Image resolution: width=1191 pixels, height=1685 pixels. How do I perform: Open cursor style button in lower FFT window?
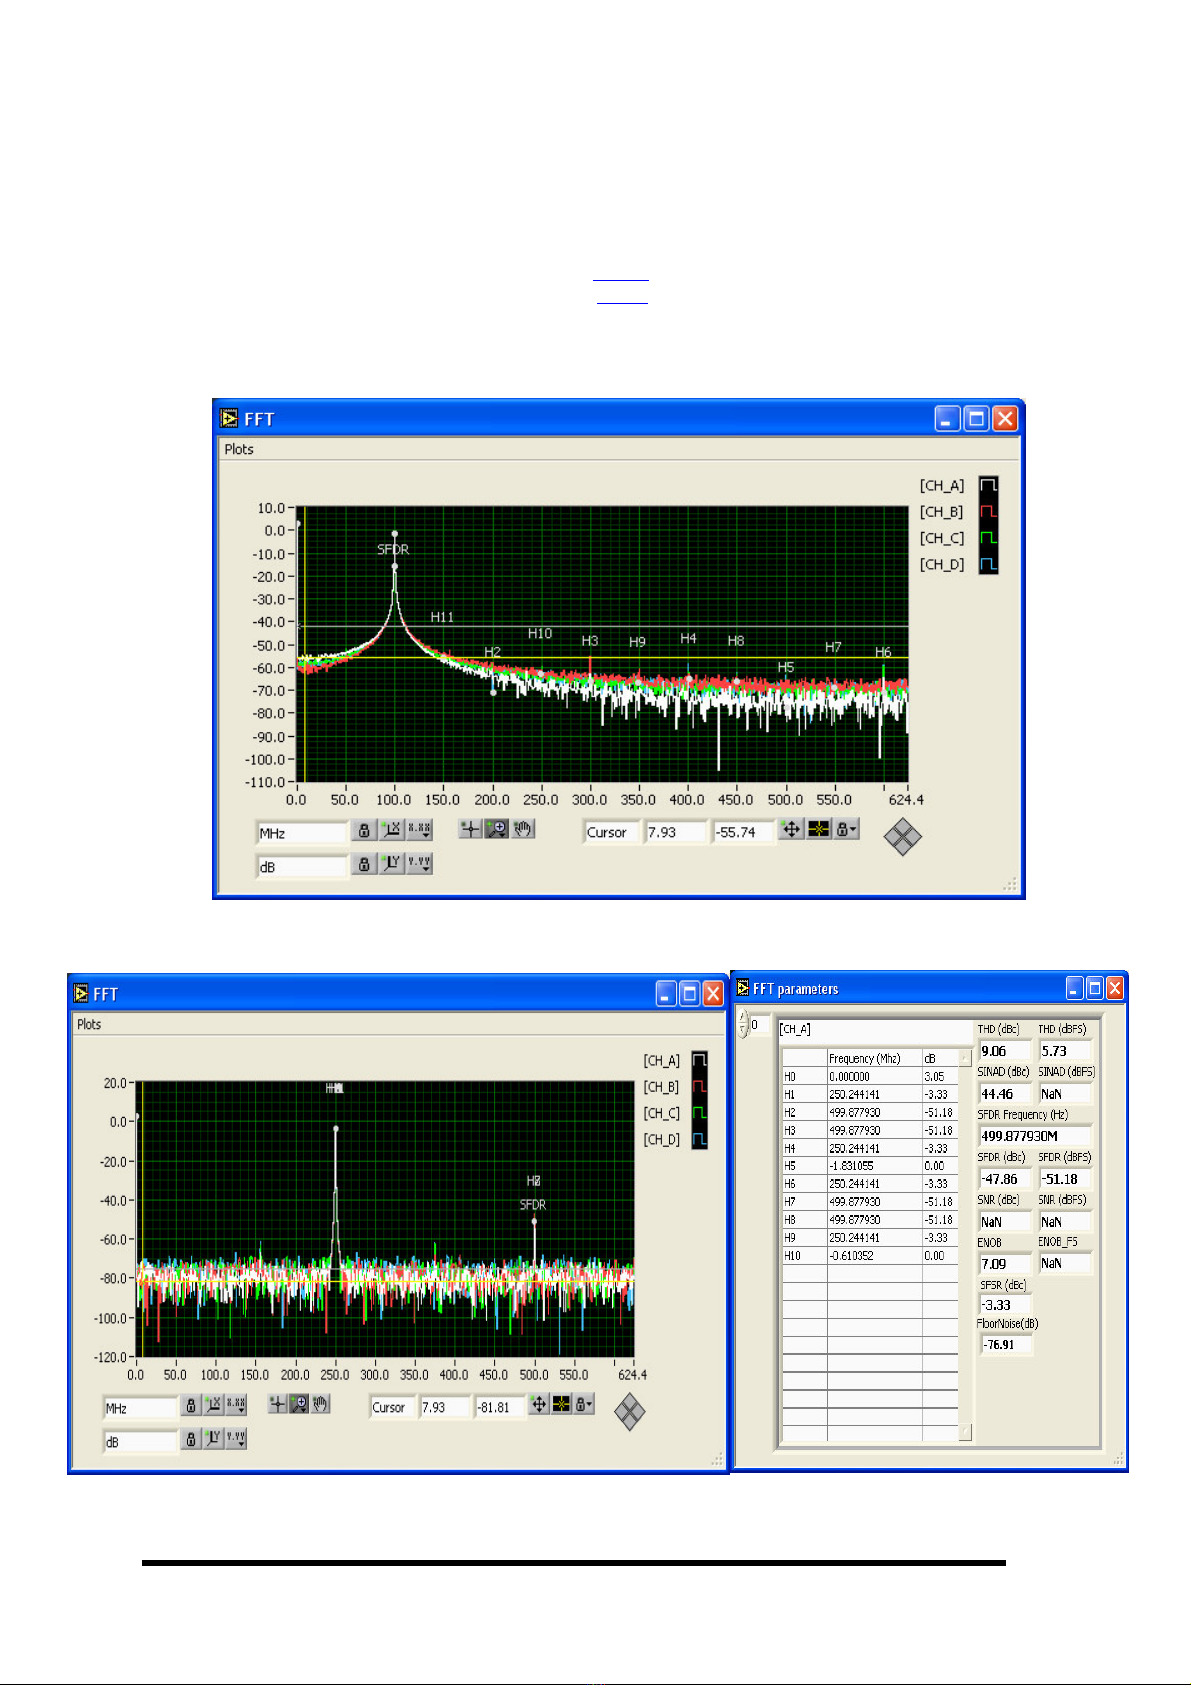[561, 1404]
